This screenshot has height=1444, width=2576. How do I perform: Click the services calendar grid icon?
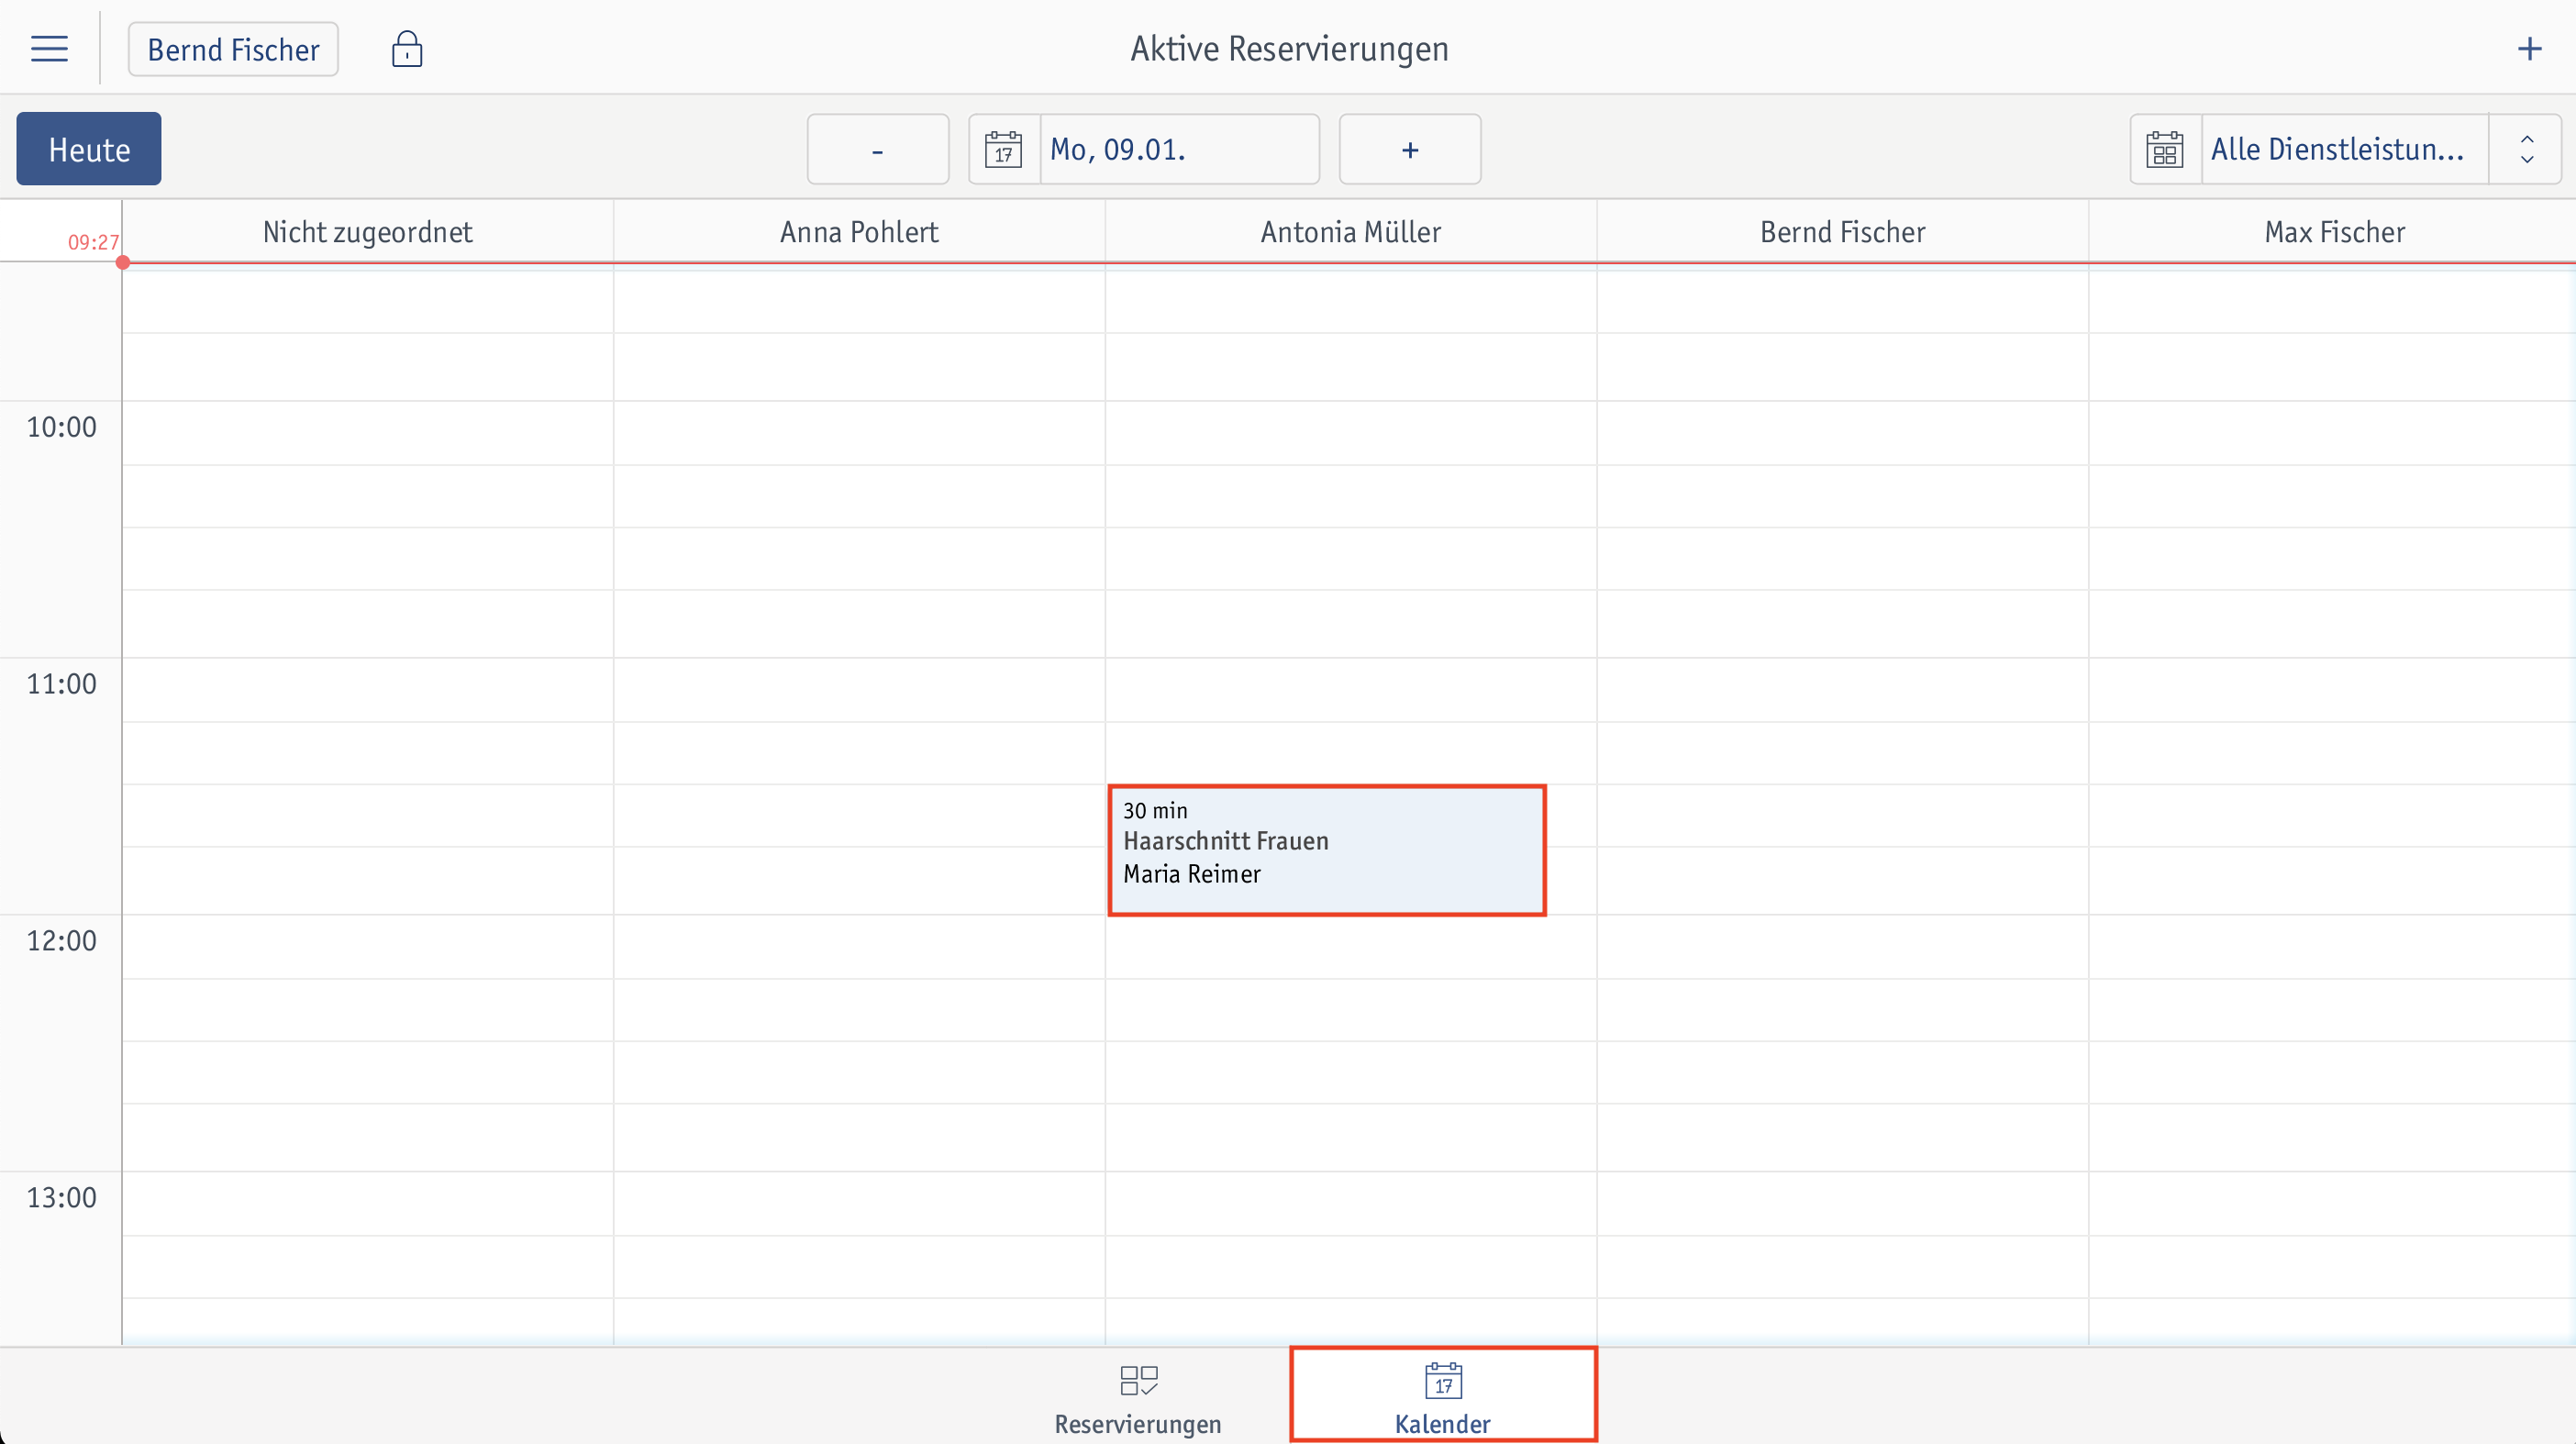pos(2165,149)
